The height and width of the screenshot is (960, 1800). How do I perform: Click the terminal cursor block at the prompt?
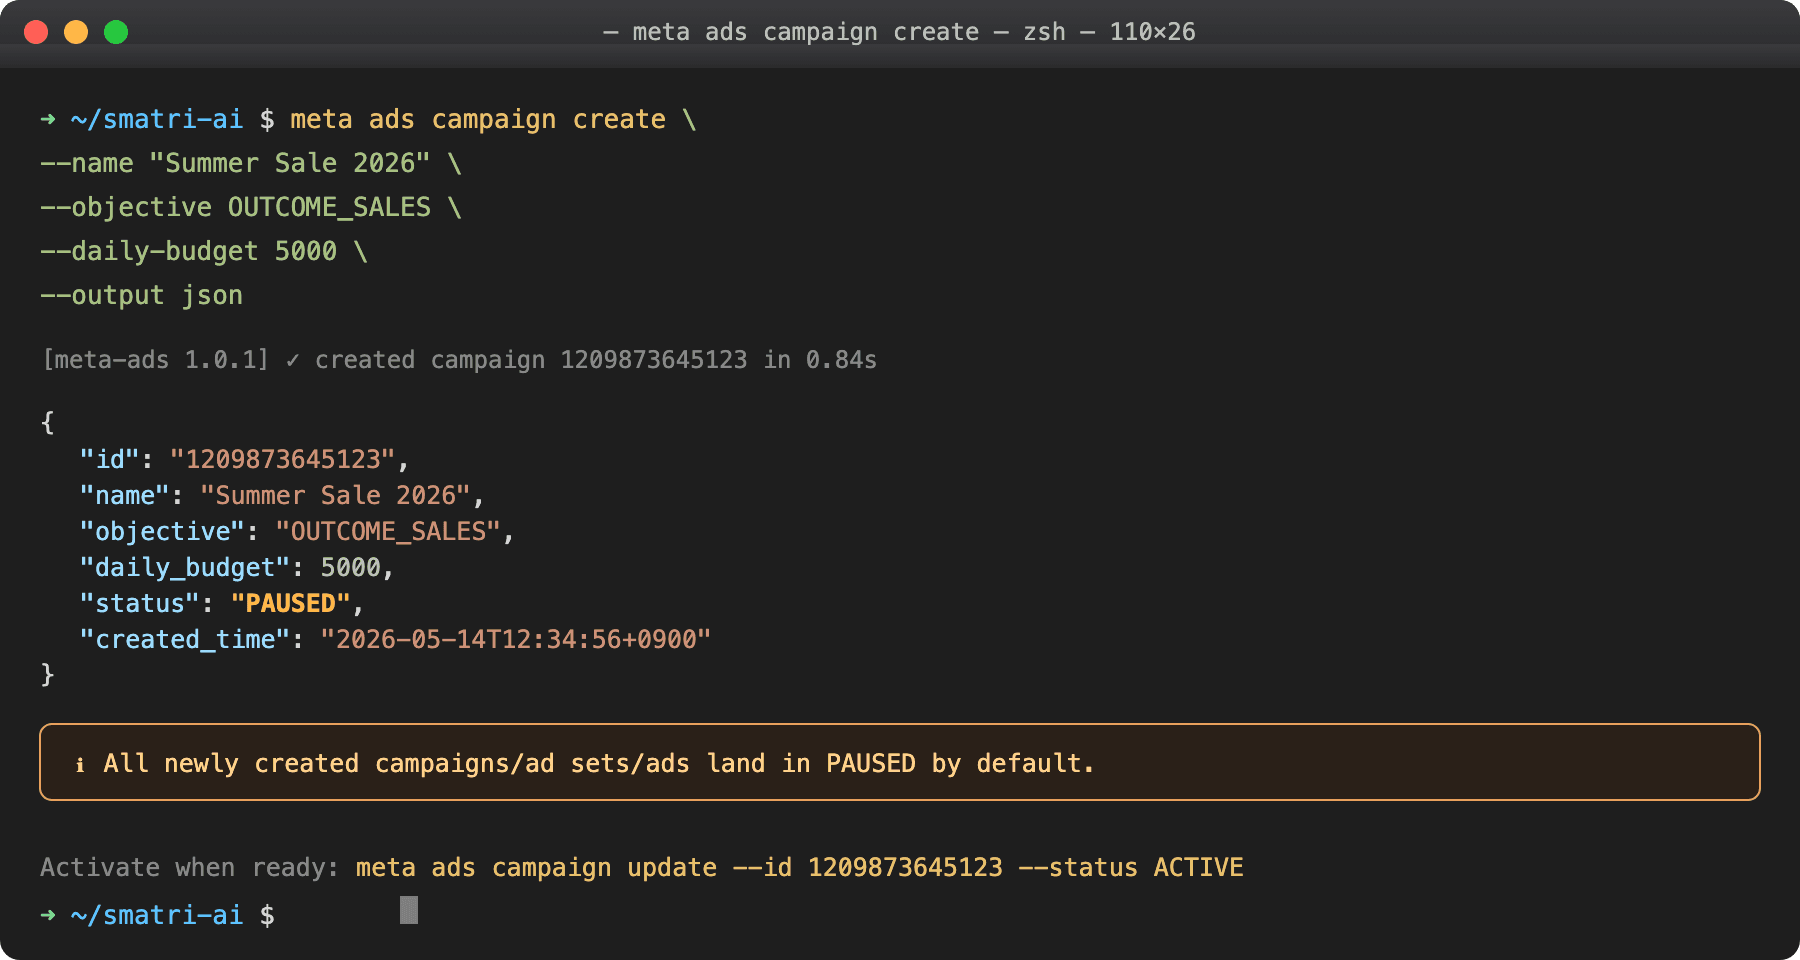[x=409, y=910]
